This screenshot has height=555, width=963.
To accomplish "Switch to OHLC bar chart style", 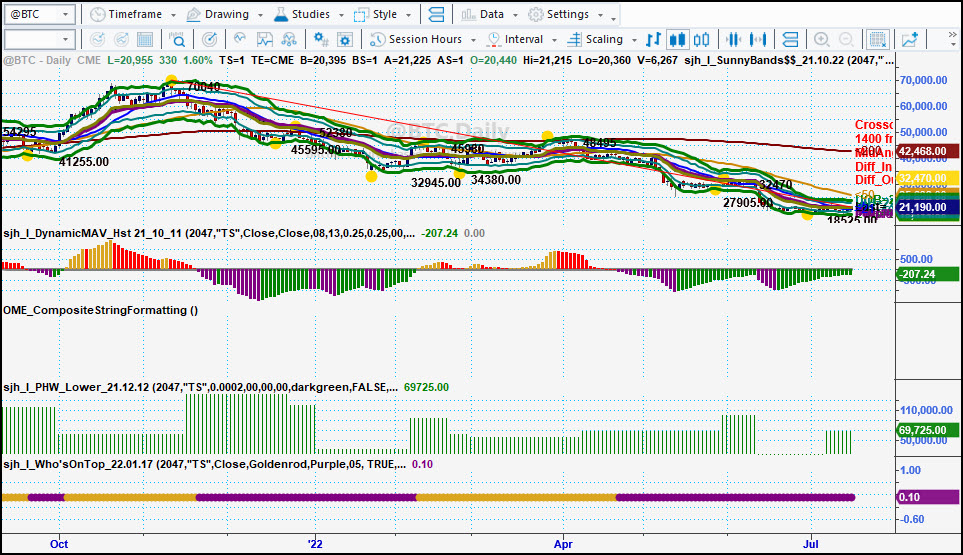I will coord(653,39).
